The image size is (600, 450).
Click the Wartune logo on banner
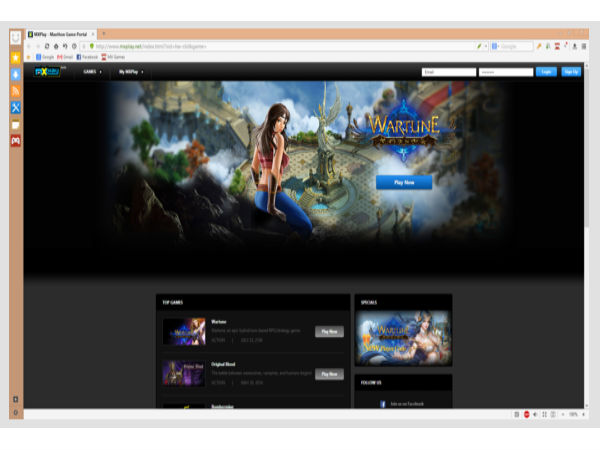404,130
